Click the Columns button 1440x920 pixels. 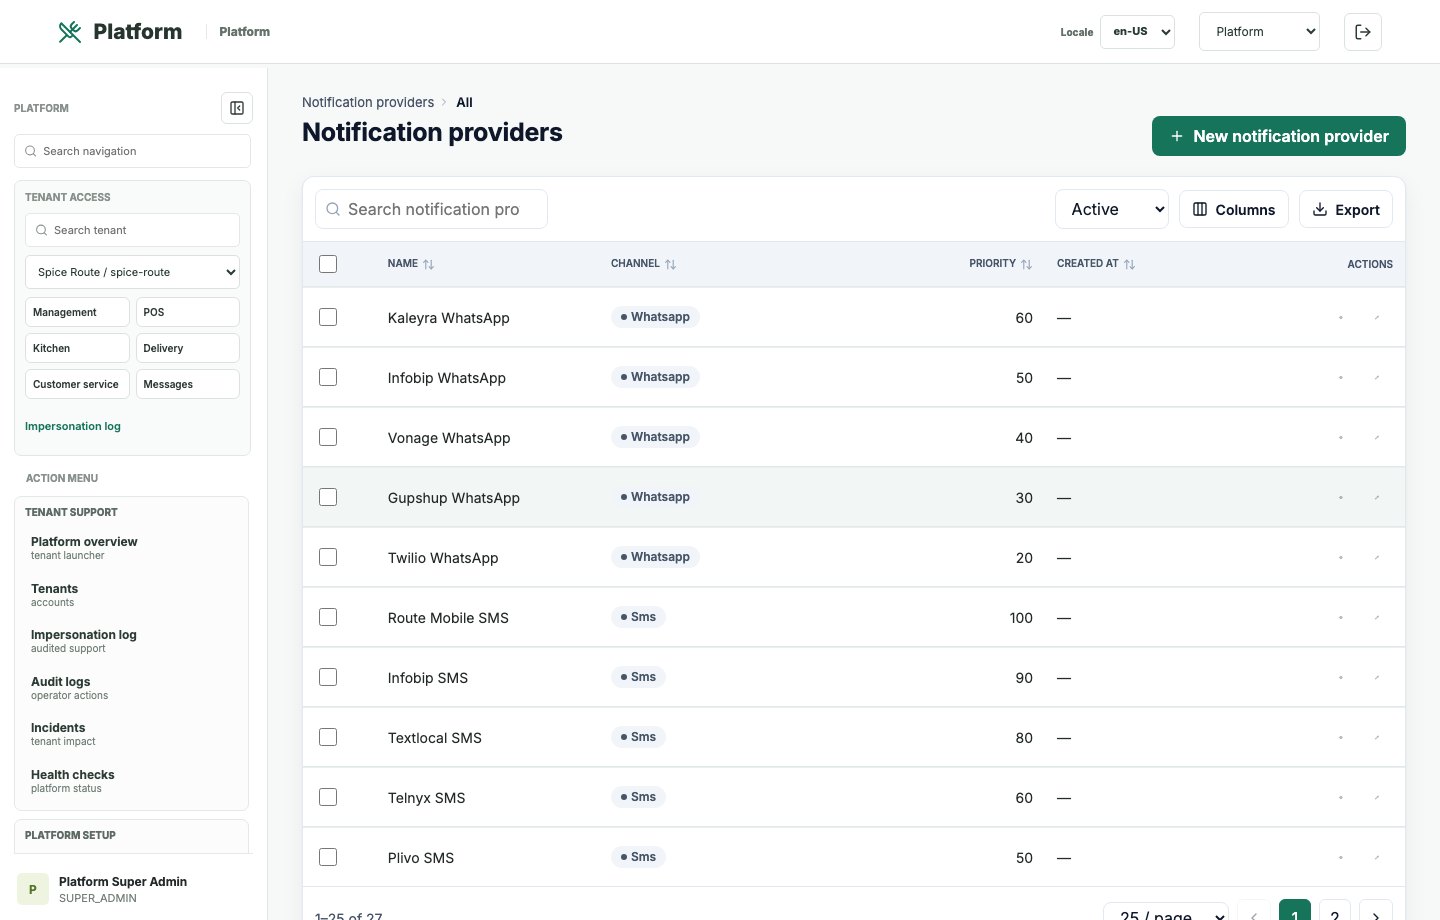pyautogui.click(x=1234, y=210)
